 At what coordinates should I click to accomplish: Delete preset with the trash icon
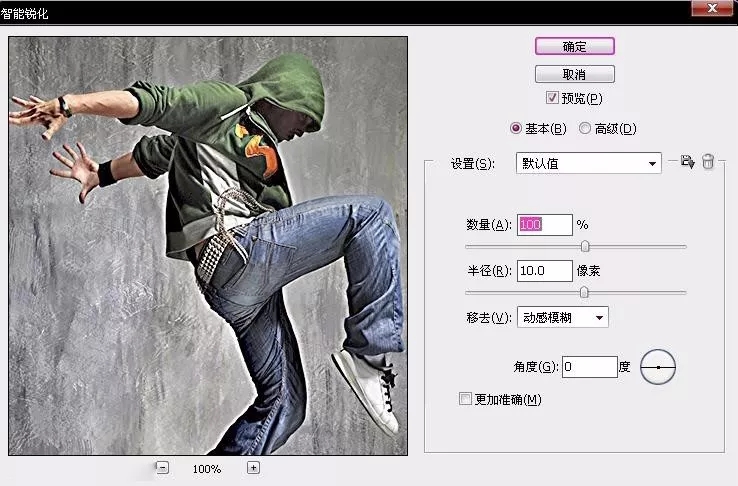tap(708, 161)
